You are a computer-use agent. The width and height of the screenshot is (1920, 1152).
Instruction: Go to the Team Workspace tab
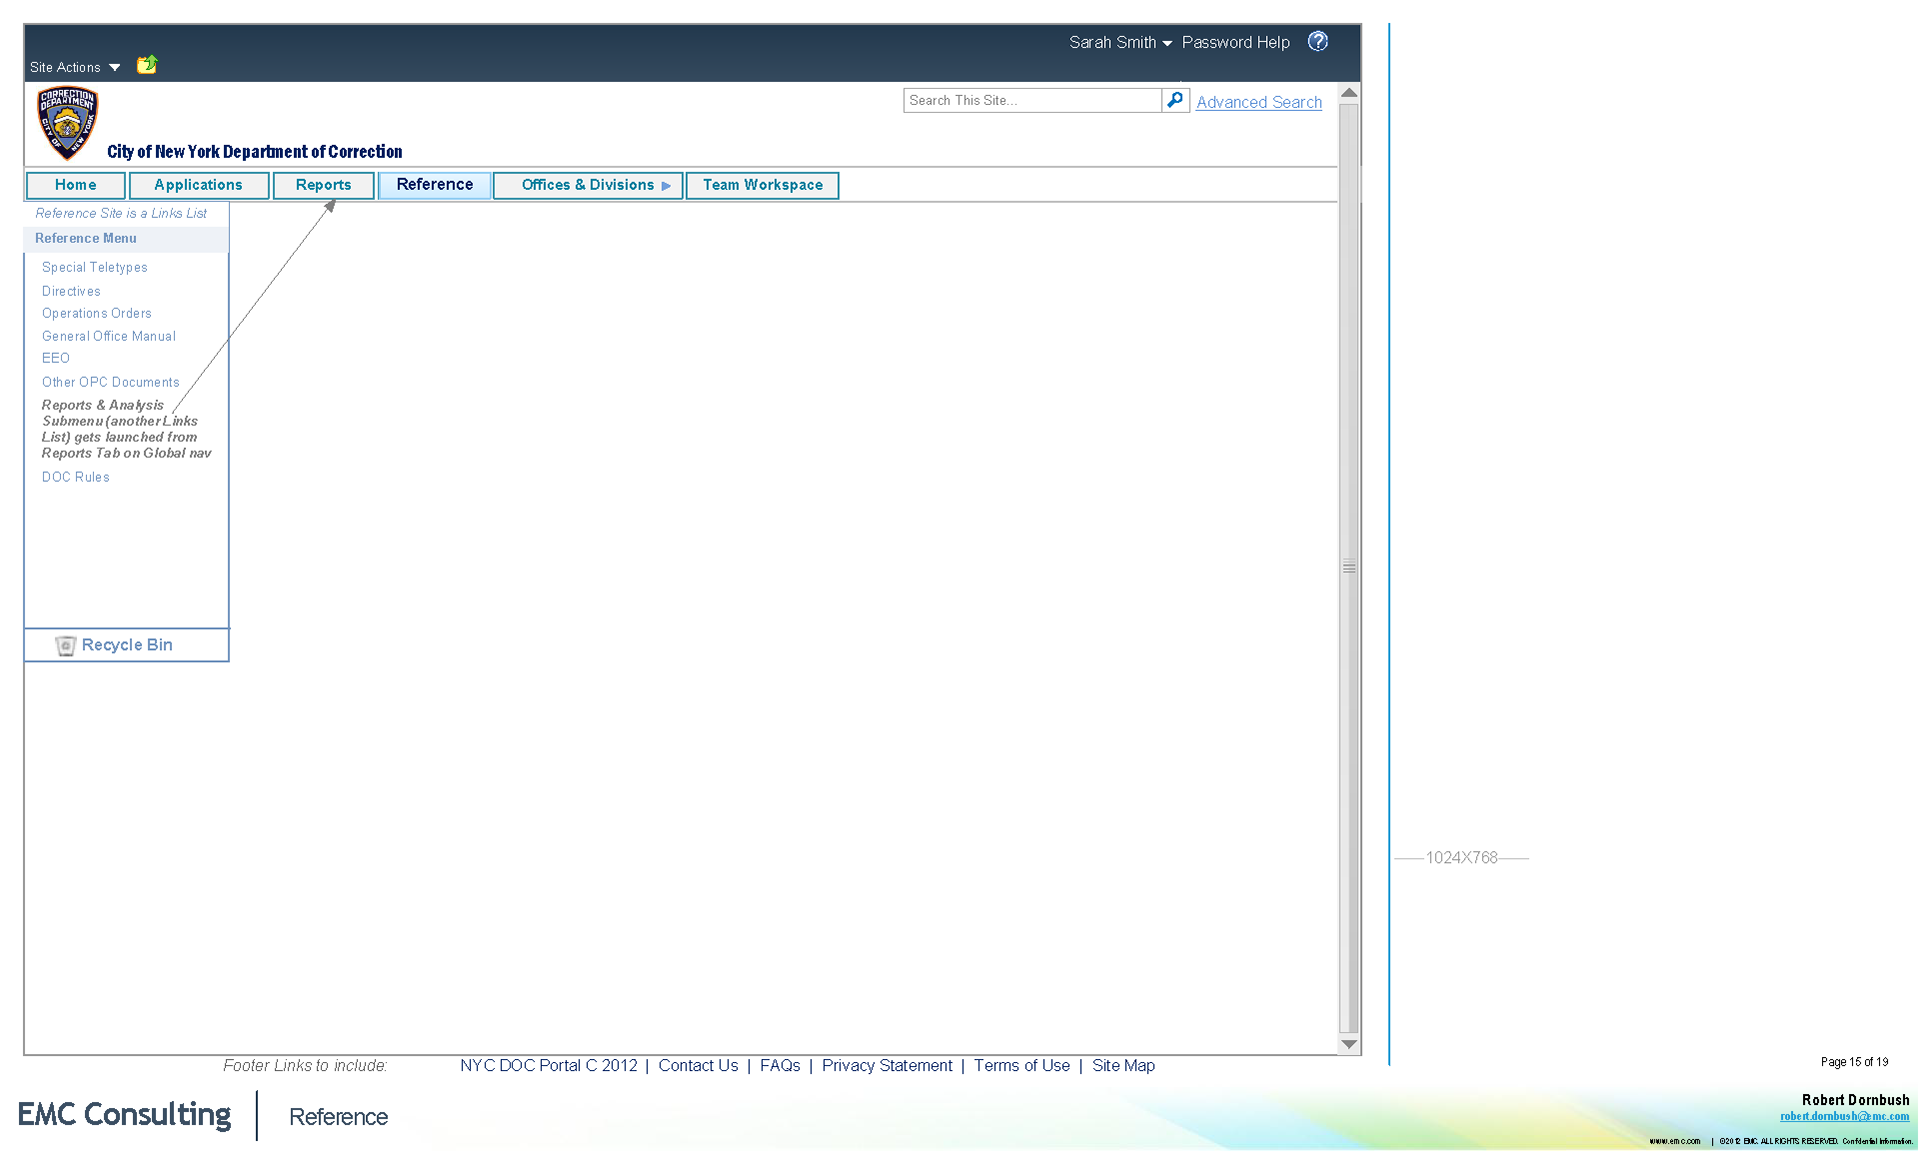pyautogui.click(x=762, y=185)
